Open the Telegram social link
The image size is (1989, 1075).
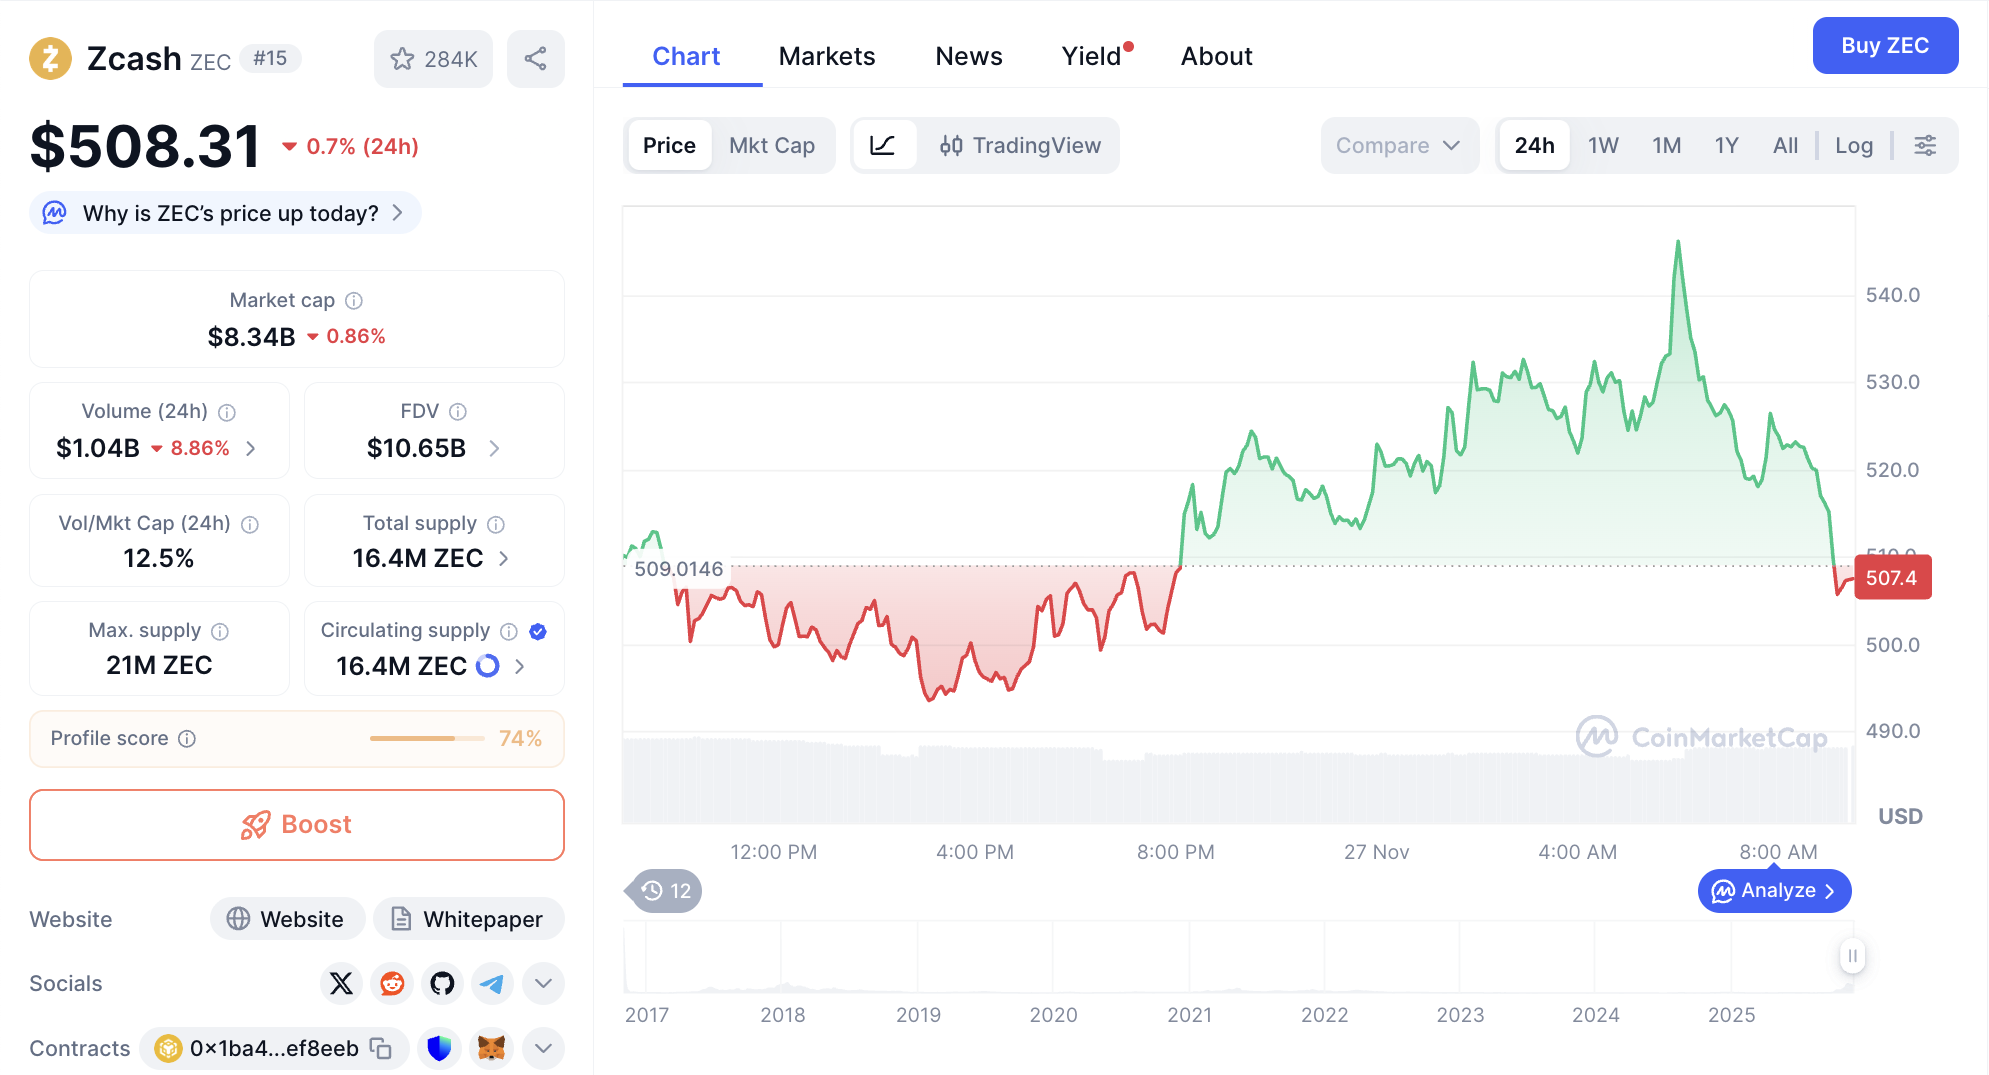pyautogui.click(x=492, y=983)
